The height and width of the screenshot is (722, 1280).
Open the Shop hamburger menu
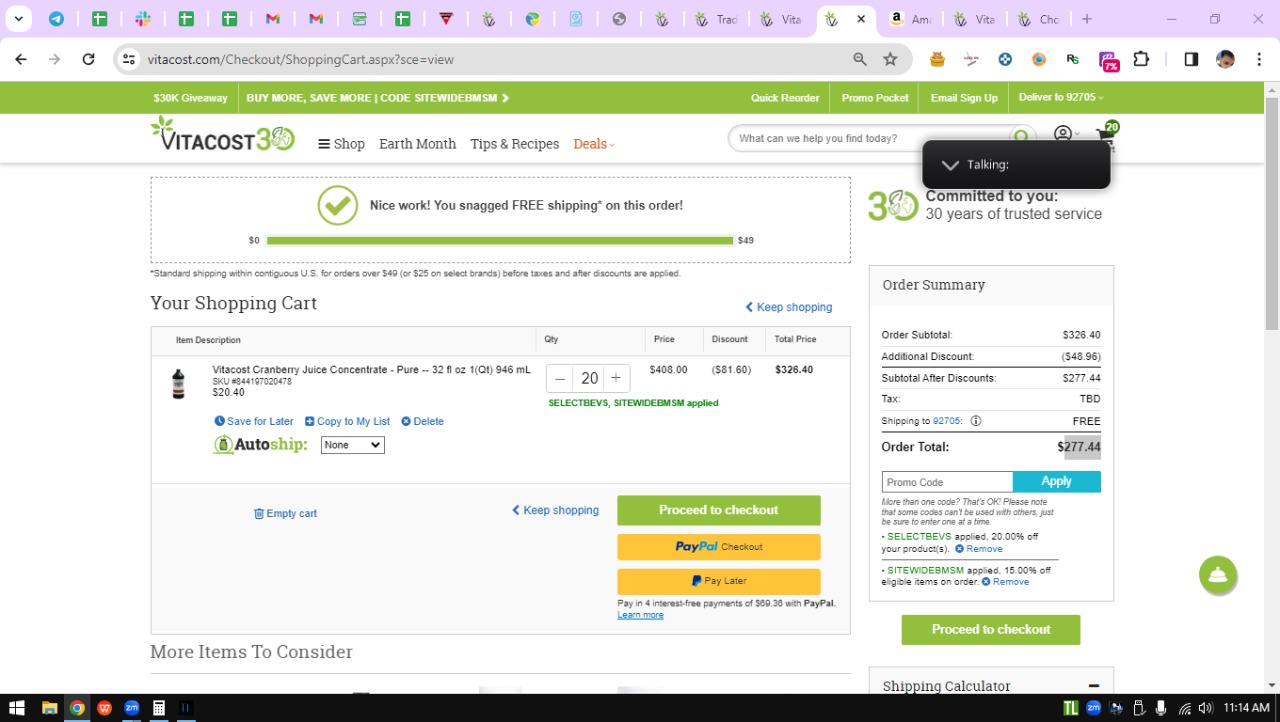click(341, 144)
